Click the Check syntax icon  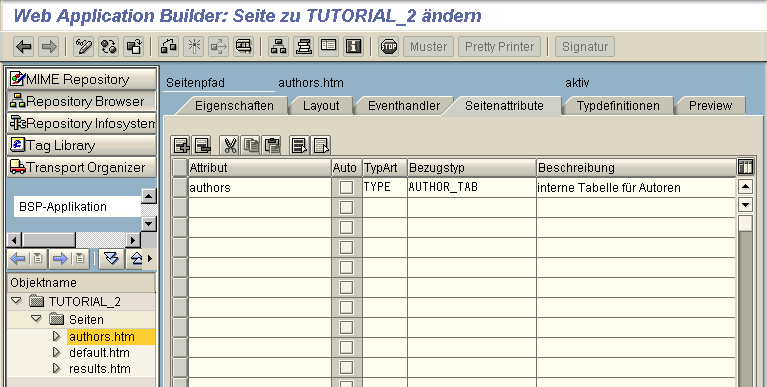(x=169, y=47)
